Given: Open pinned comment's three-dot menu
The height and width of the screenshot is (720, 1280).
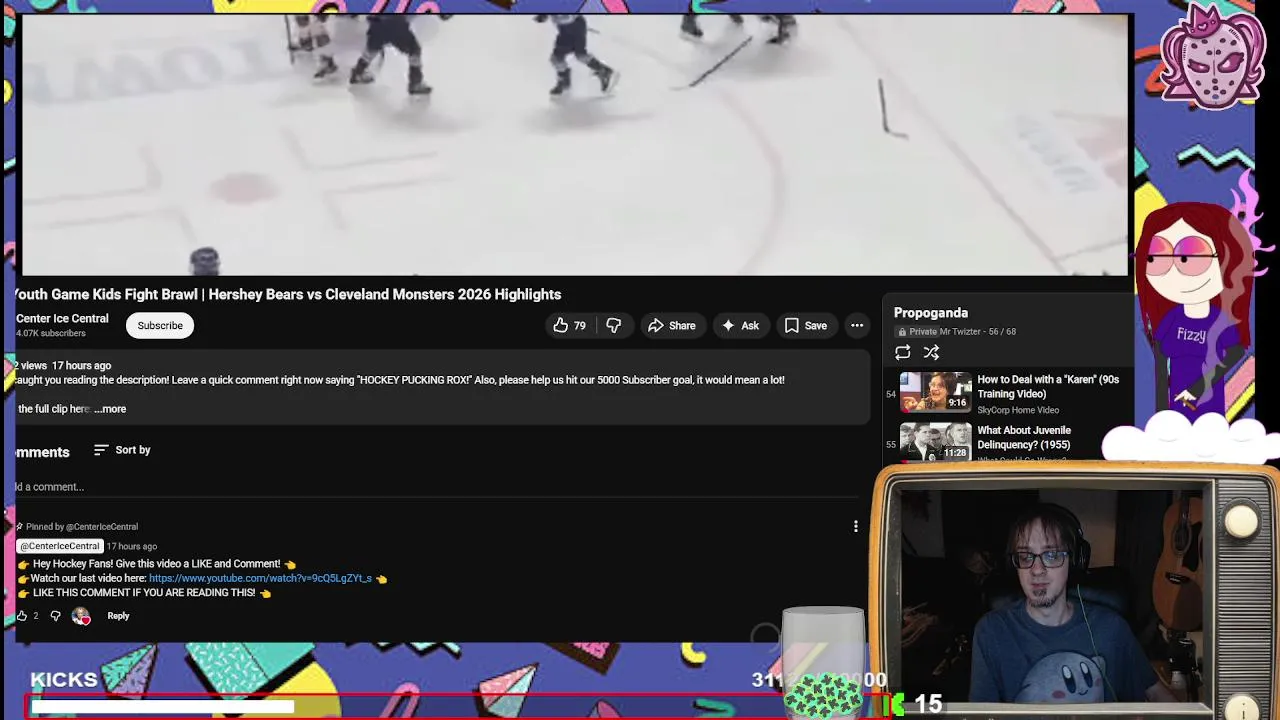Looking at the screenshot, I should coord(856,526).
